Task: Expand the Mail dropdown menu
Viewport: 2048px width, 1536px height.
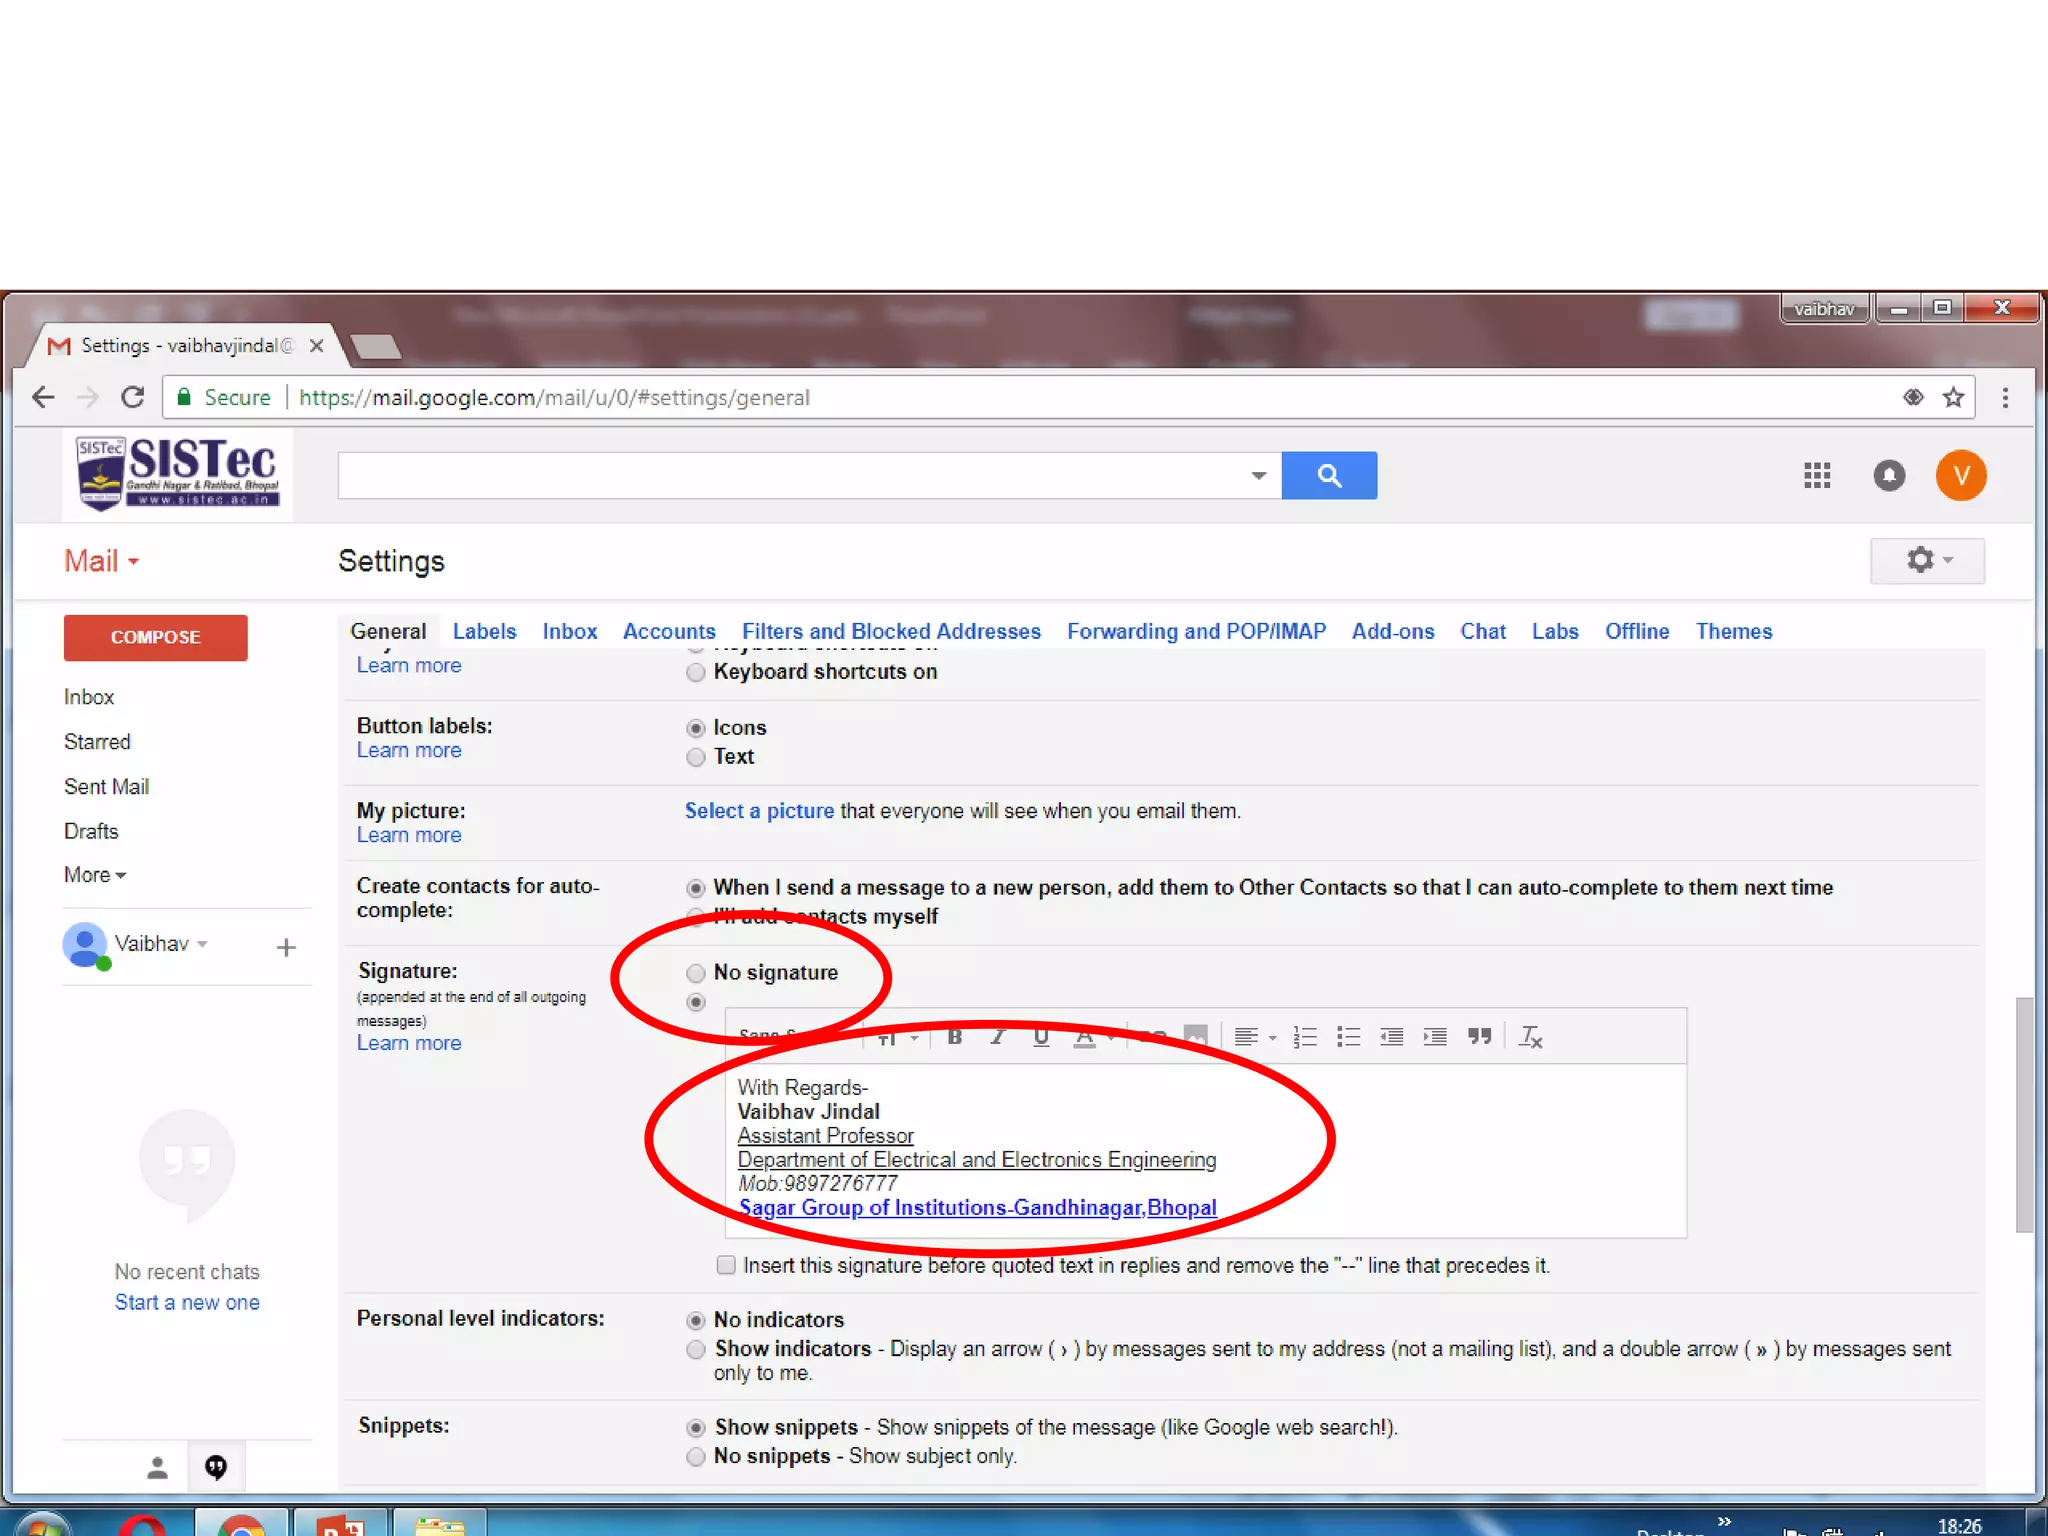Action: point(101,561)
